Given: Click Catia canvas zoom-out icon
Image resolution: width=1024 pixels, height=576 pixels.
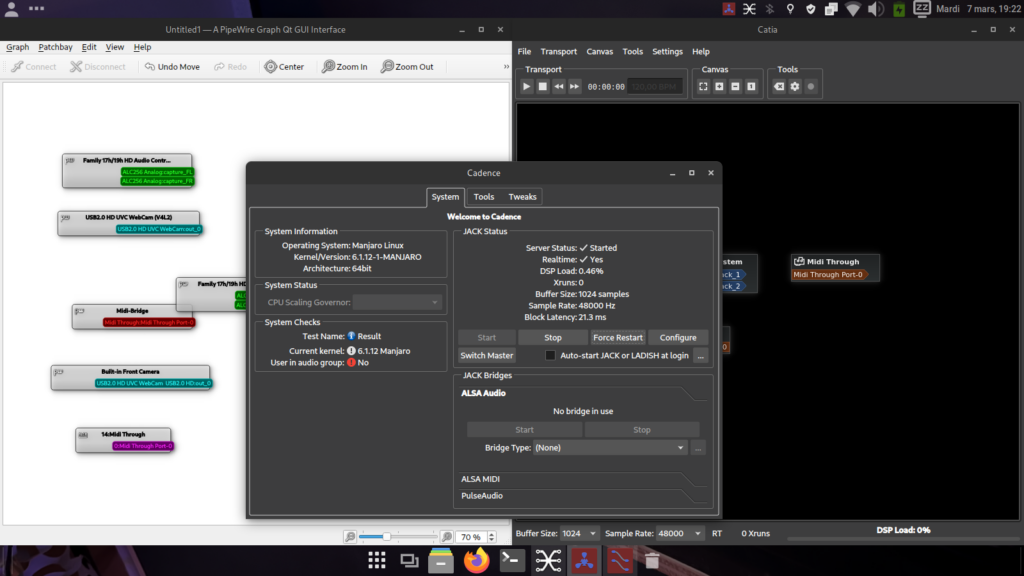Looking at the screenshot, I should 735,86.
